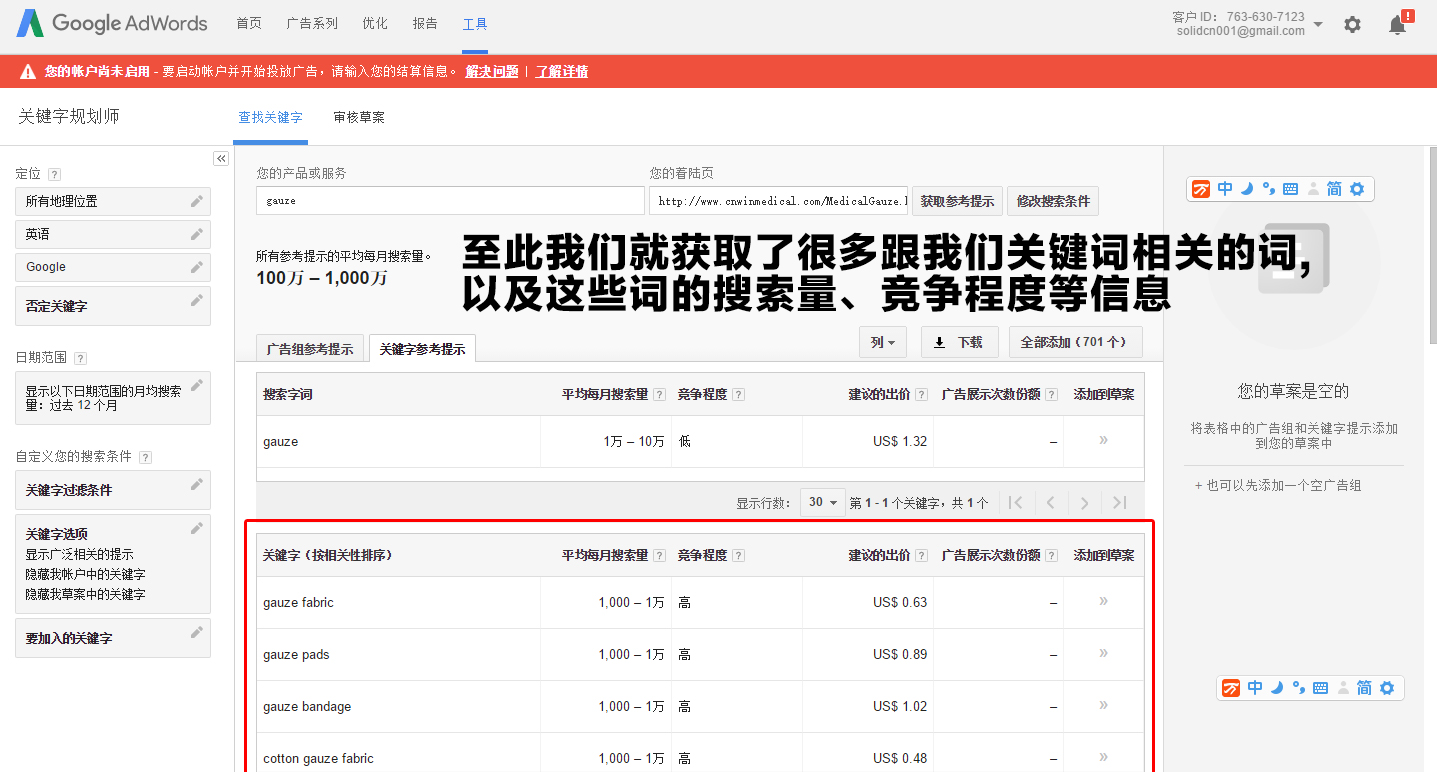The image size is (1437, 772).
Task: Edit 否定关键字 with its pencil icon
Action: tap(197, 300)
